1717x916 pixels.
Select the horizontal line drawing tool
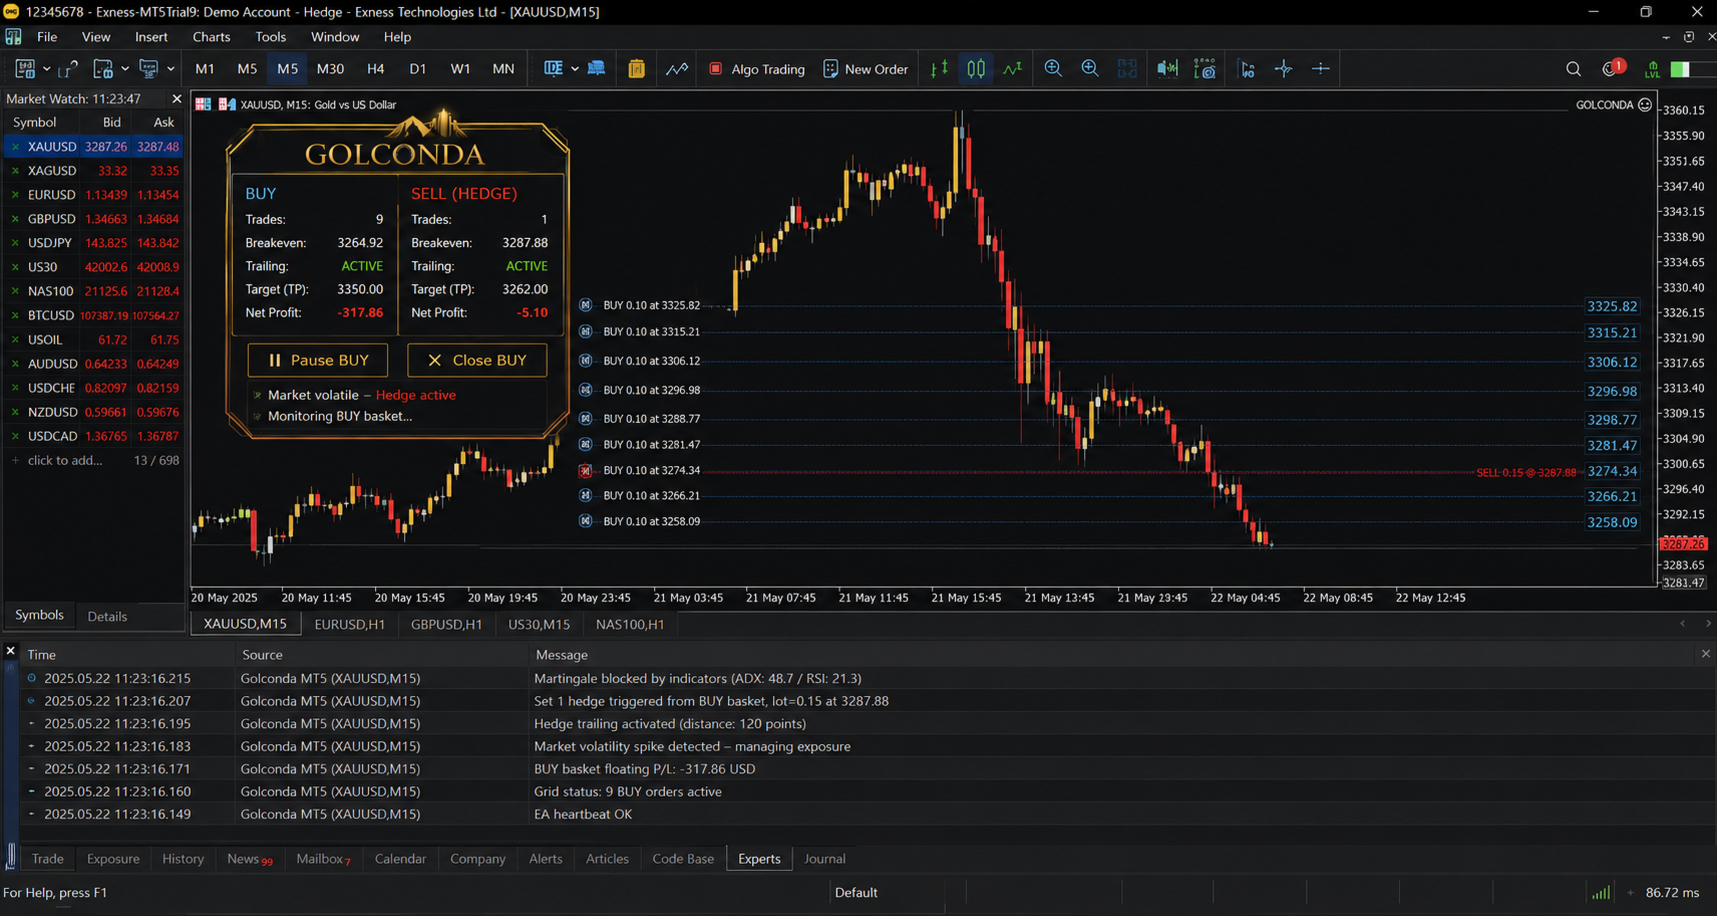point(1321,69)
